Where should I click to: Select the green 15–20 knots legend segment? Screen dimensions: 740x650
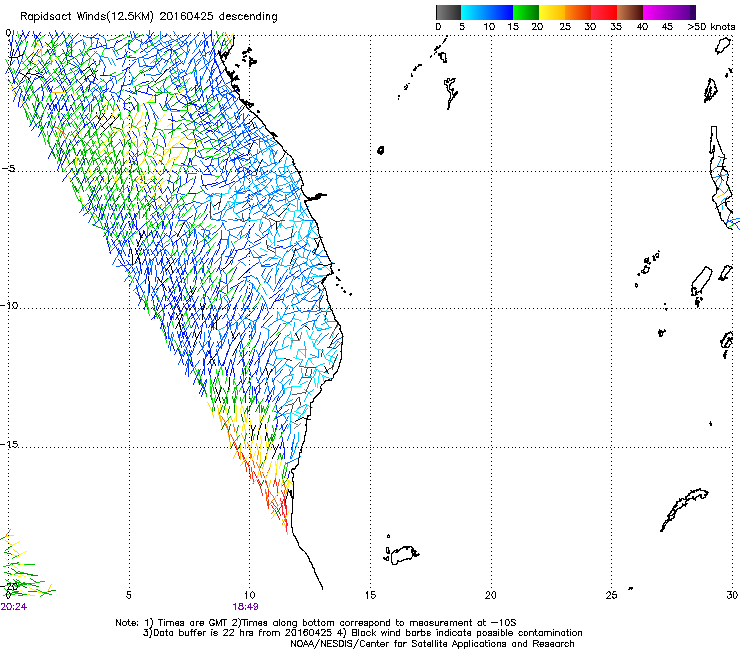(526, 12)
